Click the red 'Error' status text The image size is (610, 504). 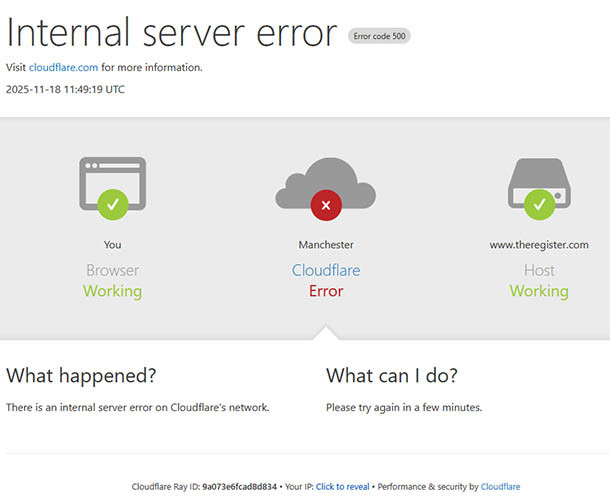click(326, 291)
